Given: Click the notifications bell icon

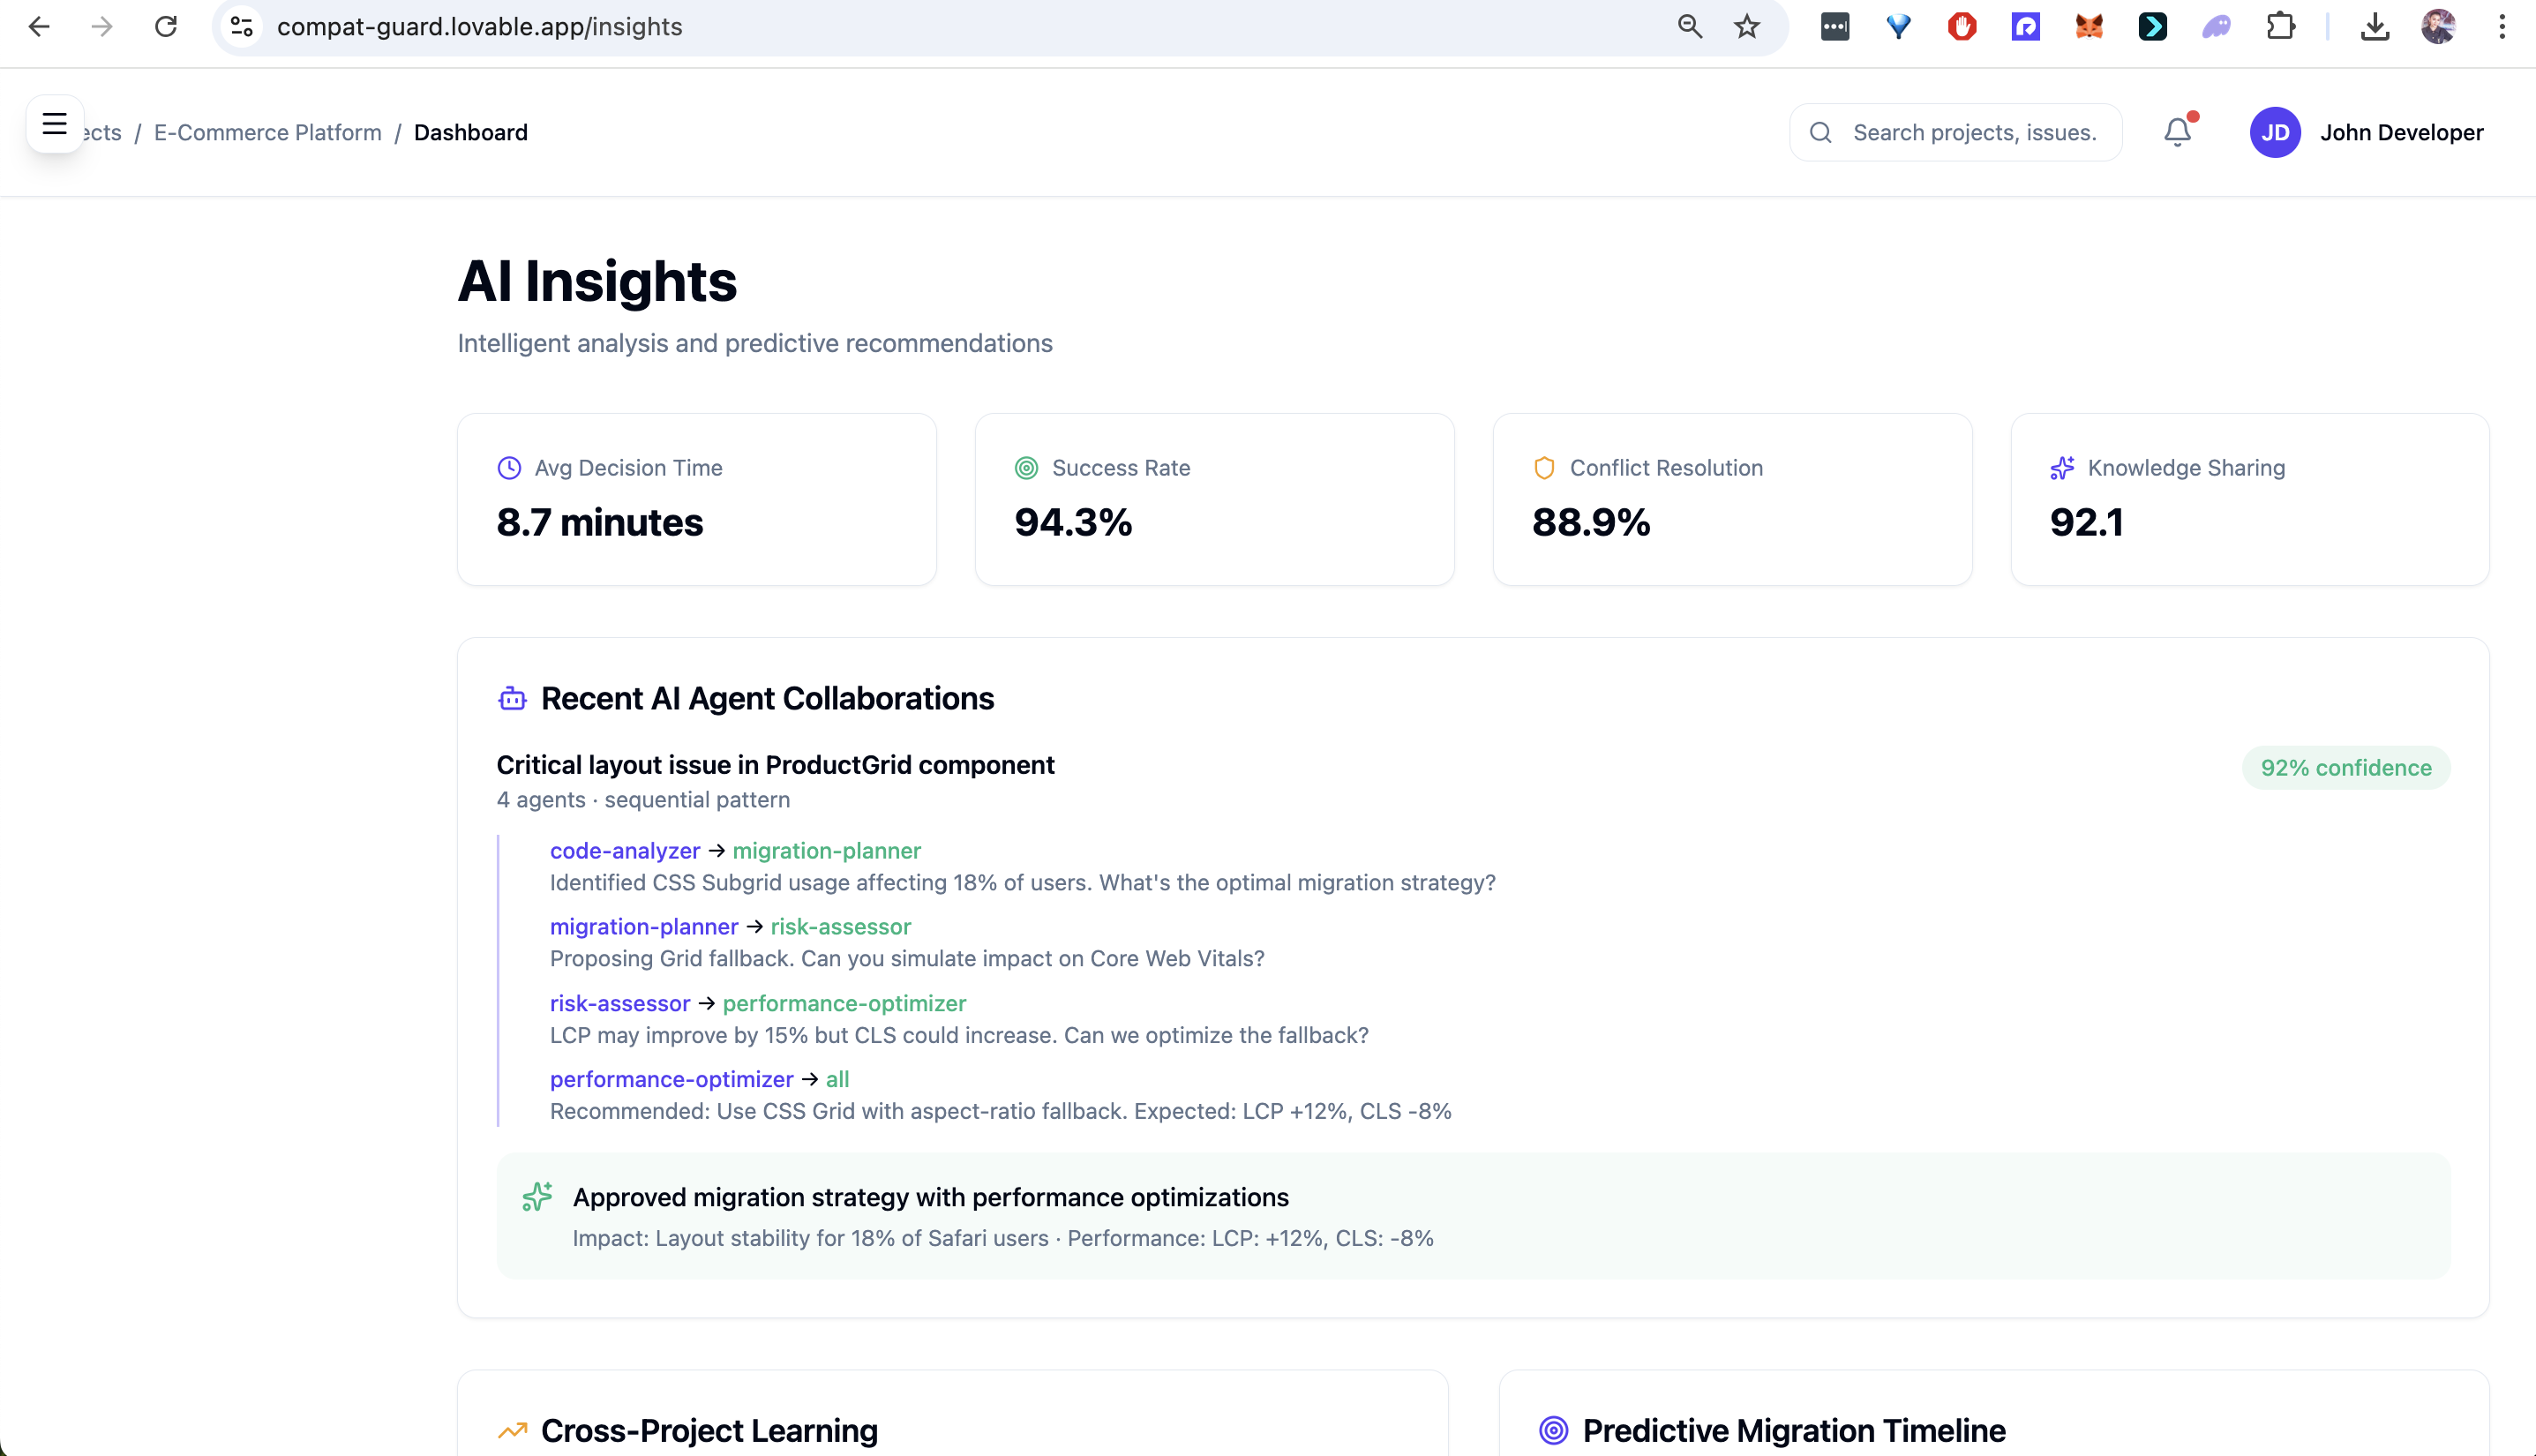Looking at the screenshot, I should click(2177, 132).
